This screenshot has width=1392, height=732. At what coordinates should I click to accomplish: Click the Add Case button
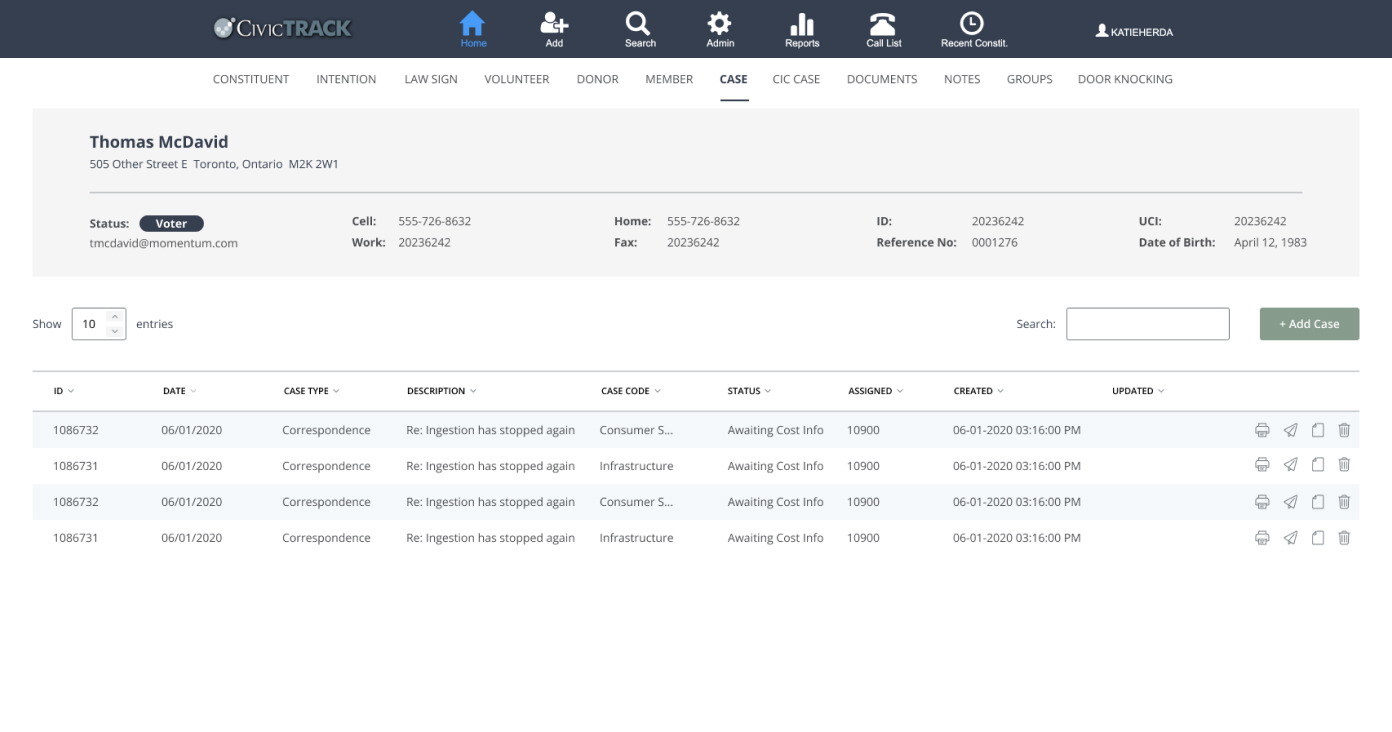tap(1308, 324)
